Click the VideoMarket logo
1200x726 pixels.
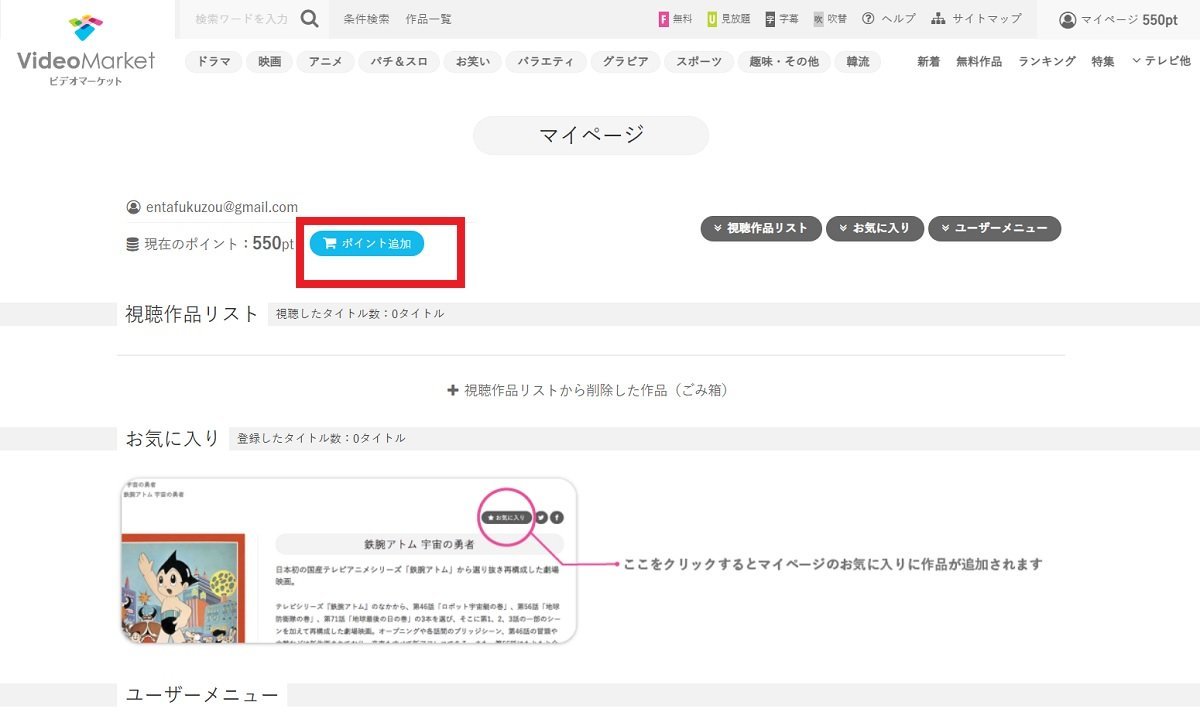point(86,48)
